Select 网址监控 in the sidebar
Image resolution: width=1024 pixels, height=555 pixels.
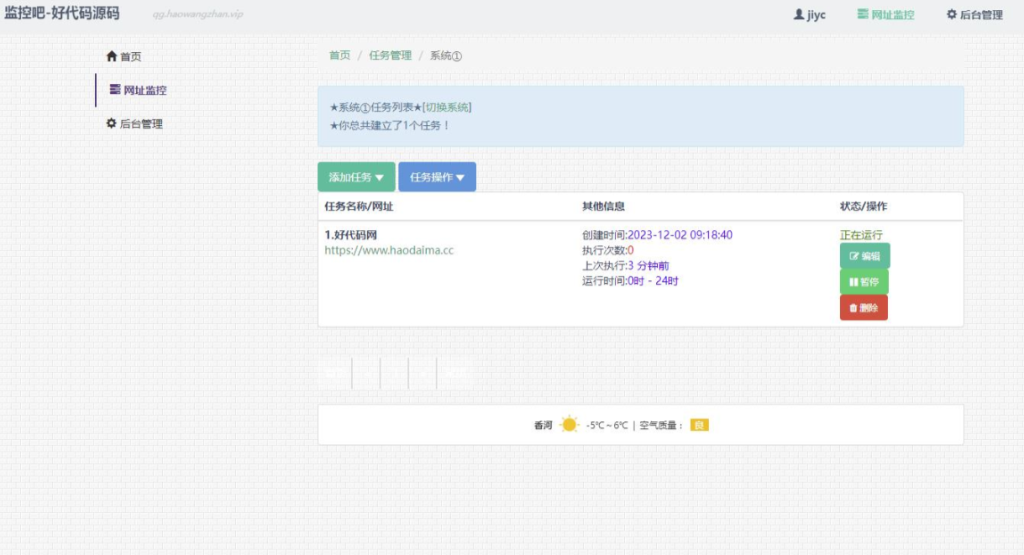[138, 90]
